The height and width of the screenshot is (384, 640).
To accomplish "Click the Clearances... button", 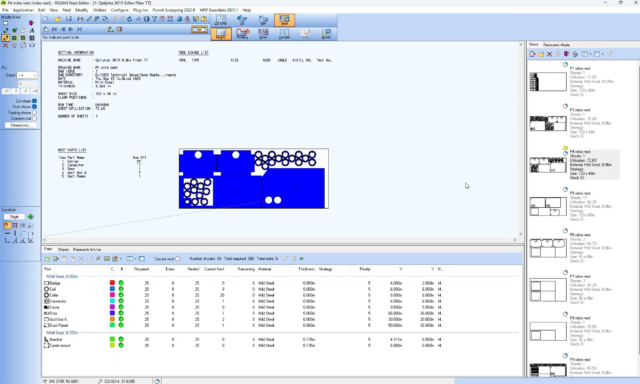I will pyautogui.click(x=20, y=125).
